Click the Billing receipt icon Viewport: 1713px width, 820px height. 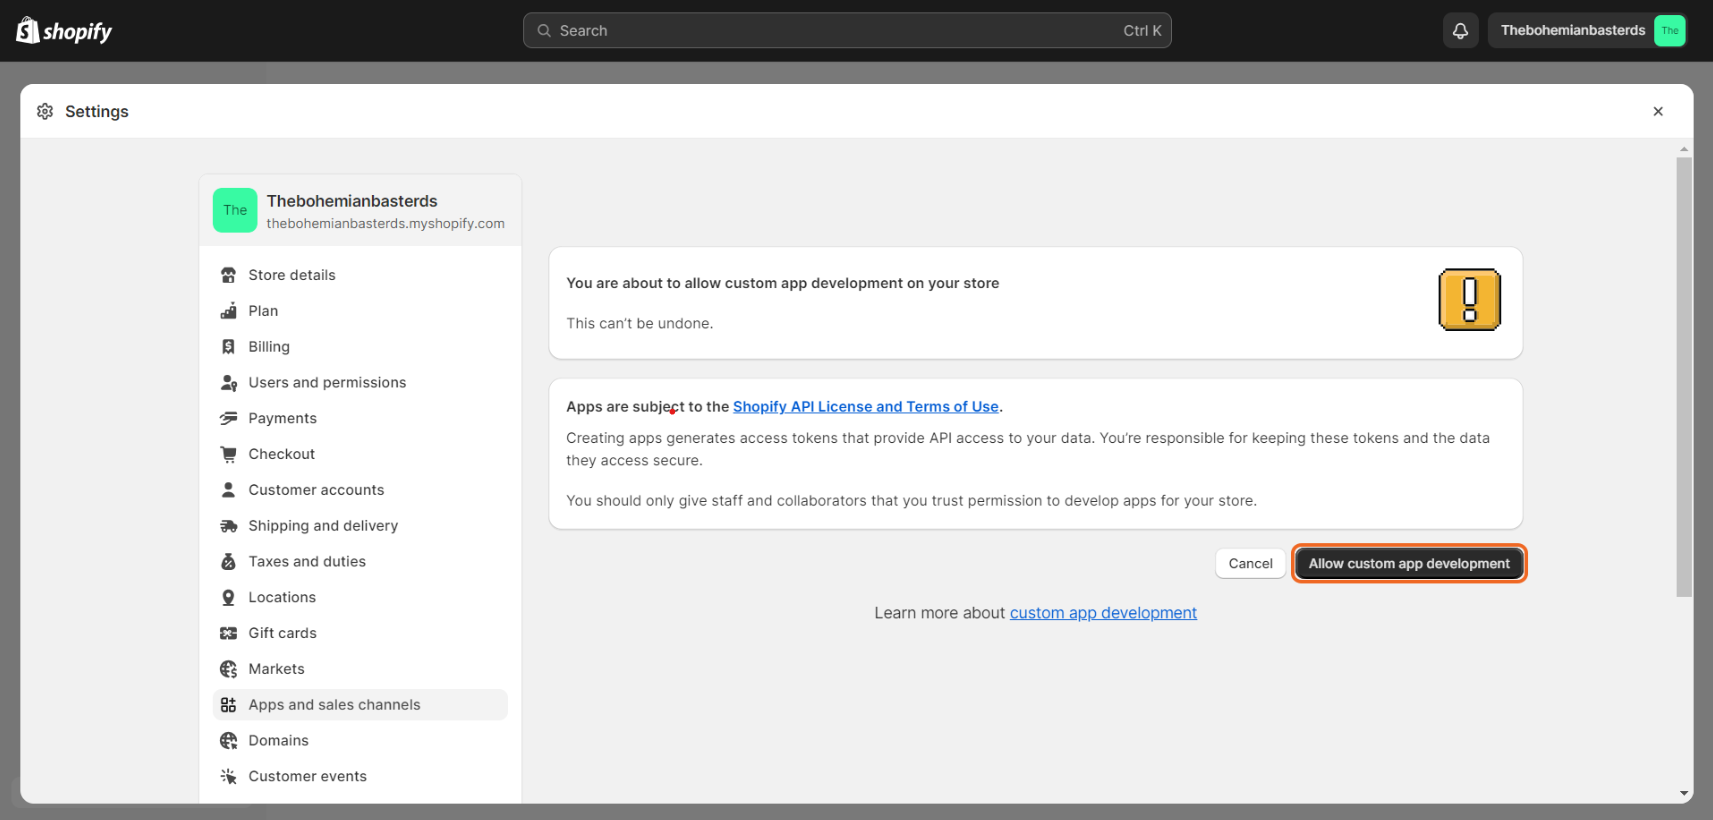click(x=228, y=347)
